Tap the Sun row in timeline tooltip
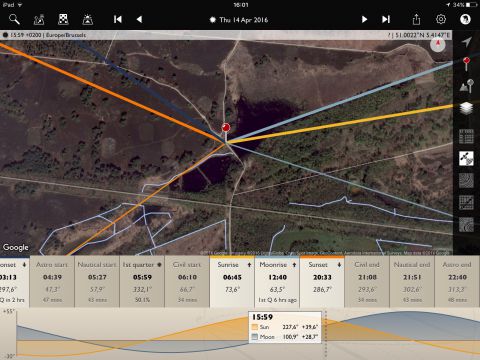The height and width of the screenshot is (360, 480). (x=285, y=327)
